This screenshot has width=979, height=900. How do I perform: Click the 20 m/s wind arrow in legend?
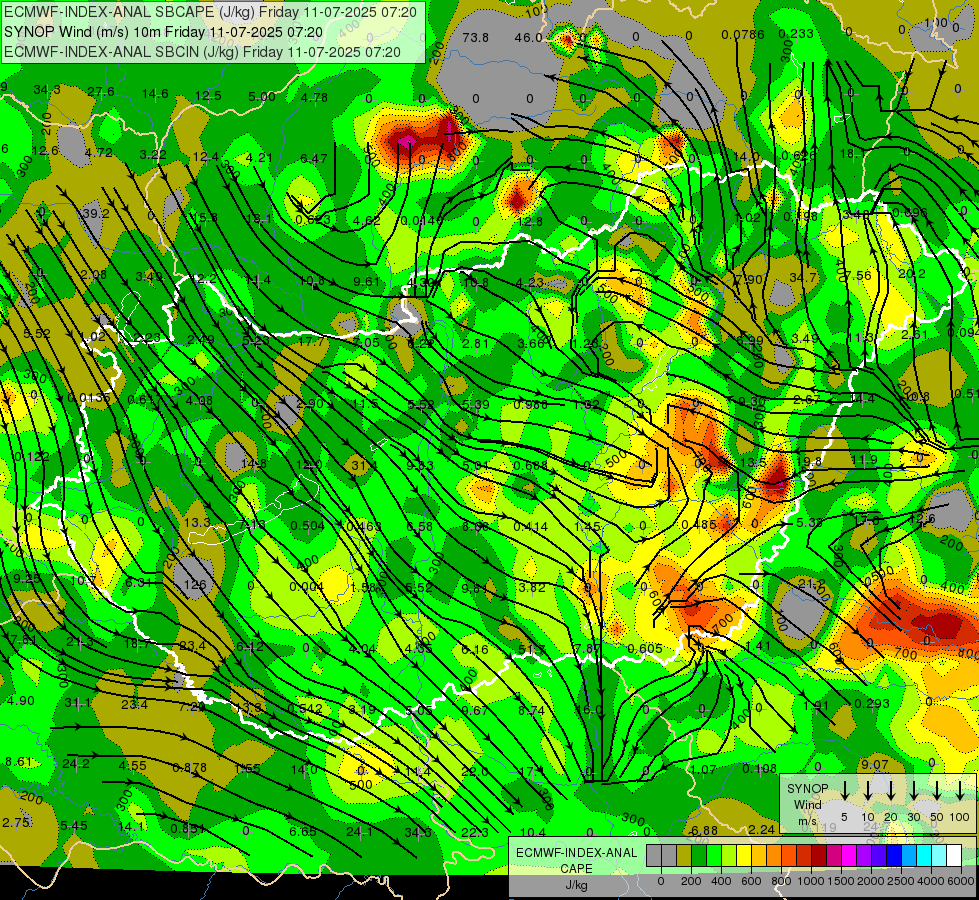pyautogui.click(x=891, y=790)
